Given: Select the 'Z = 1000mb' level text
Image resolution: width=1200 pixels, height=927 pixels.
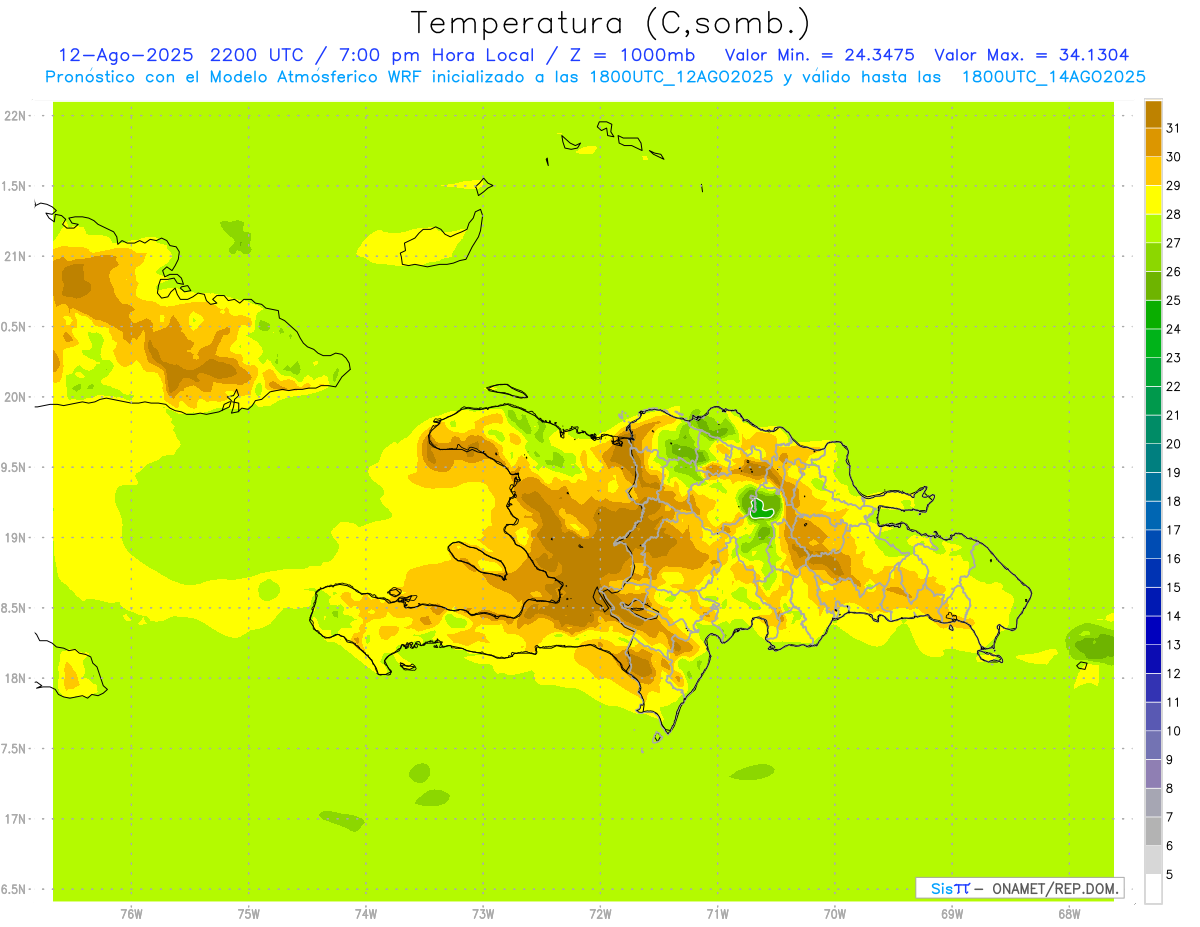Looking at the screenshot, I should 632,55.
